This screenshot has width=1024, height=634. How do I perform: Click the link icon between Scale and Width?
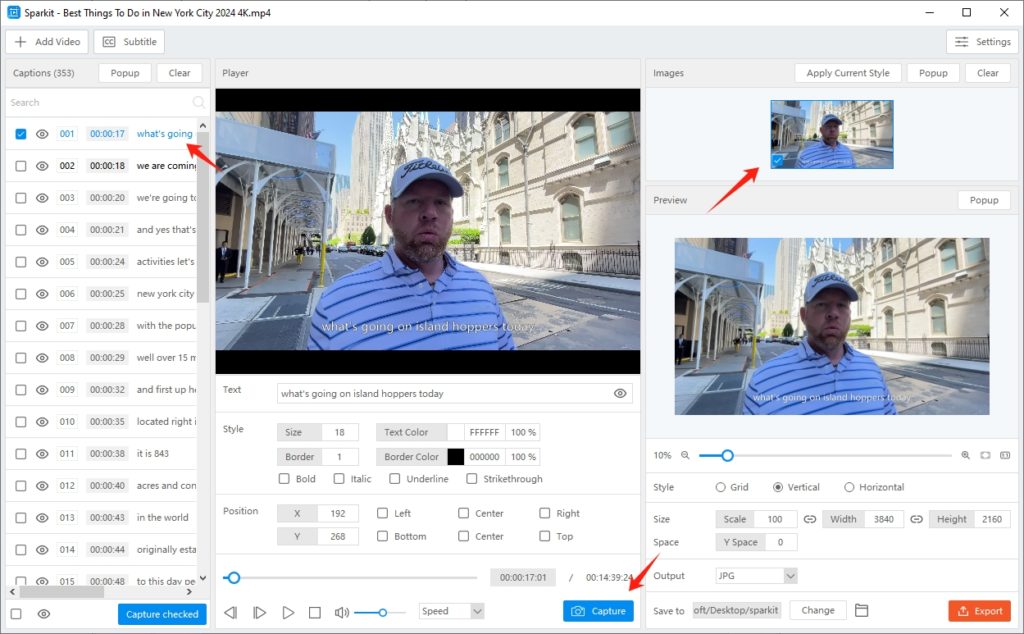coord(810,519)
